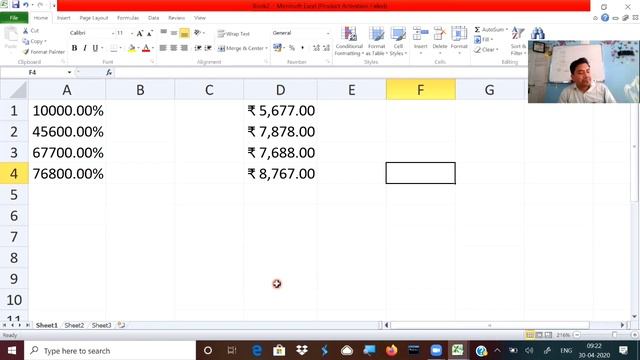Screen dimensions: 640x360
Task: Select row 5 header
Action: pyautogui.click(x=14, y=195)
